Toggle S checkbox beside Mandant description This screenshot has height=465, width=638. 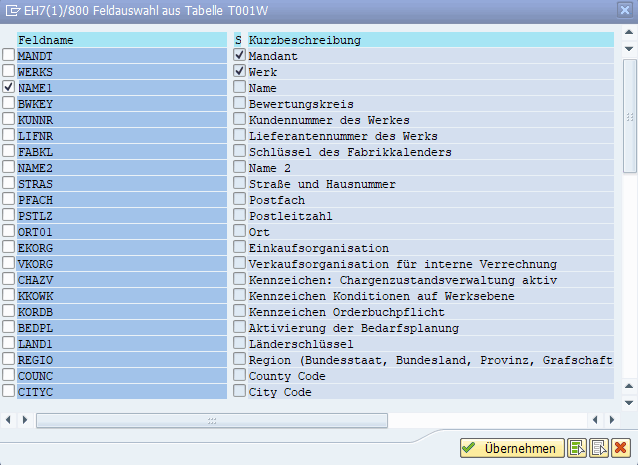coord(240,55)
